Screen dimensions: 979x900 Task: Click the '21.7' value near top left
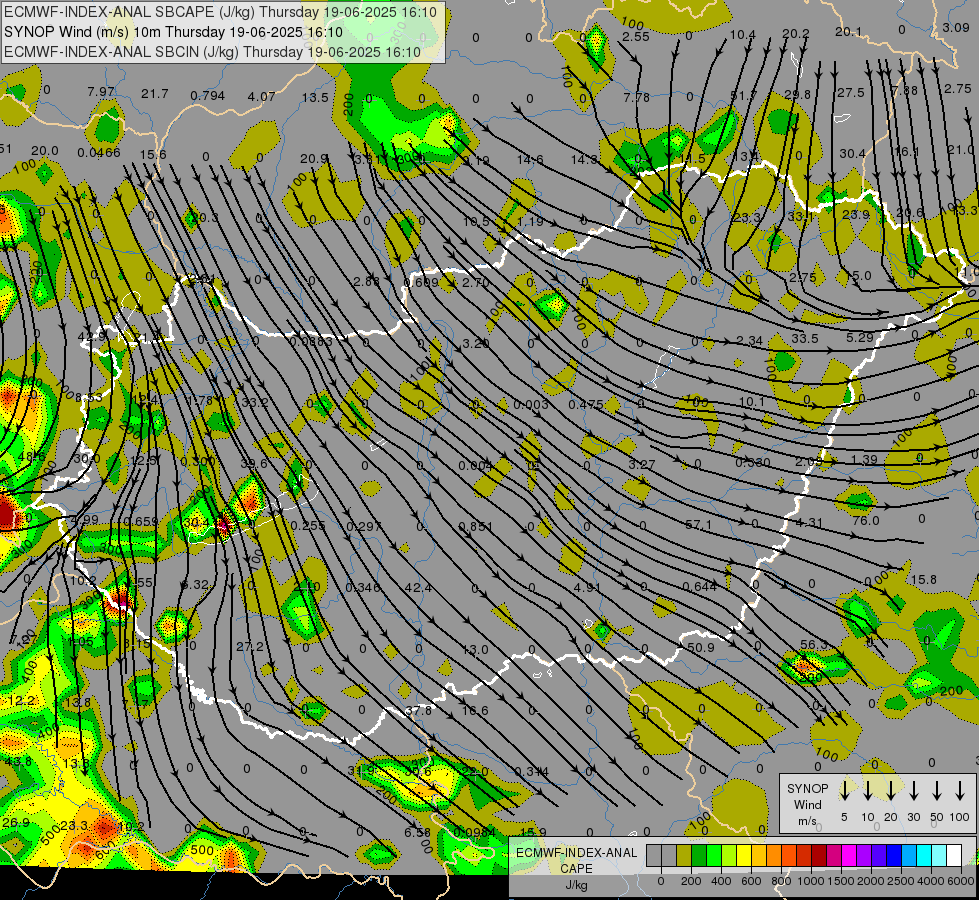click(x=154, y=94)
